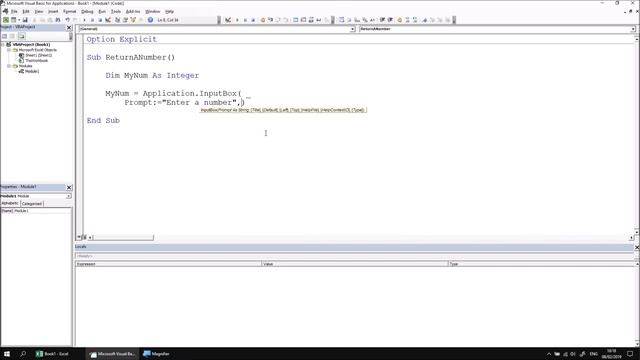Click View Code icon in Project Explorer
Screen dimensions: 640x360
4,36
